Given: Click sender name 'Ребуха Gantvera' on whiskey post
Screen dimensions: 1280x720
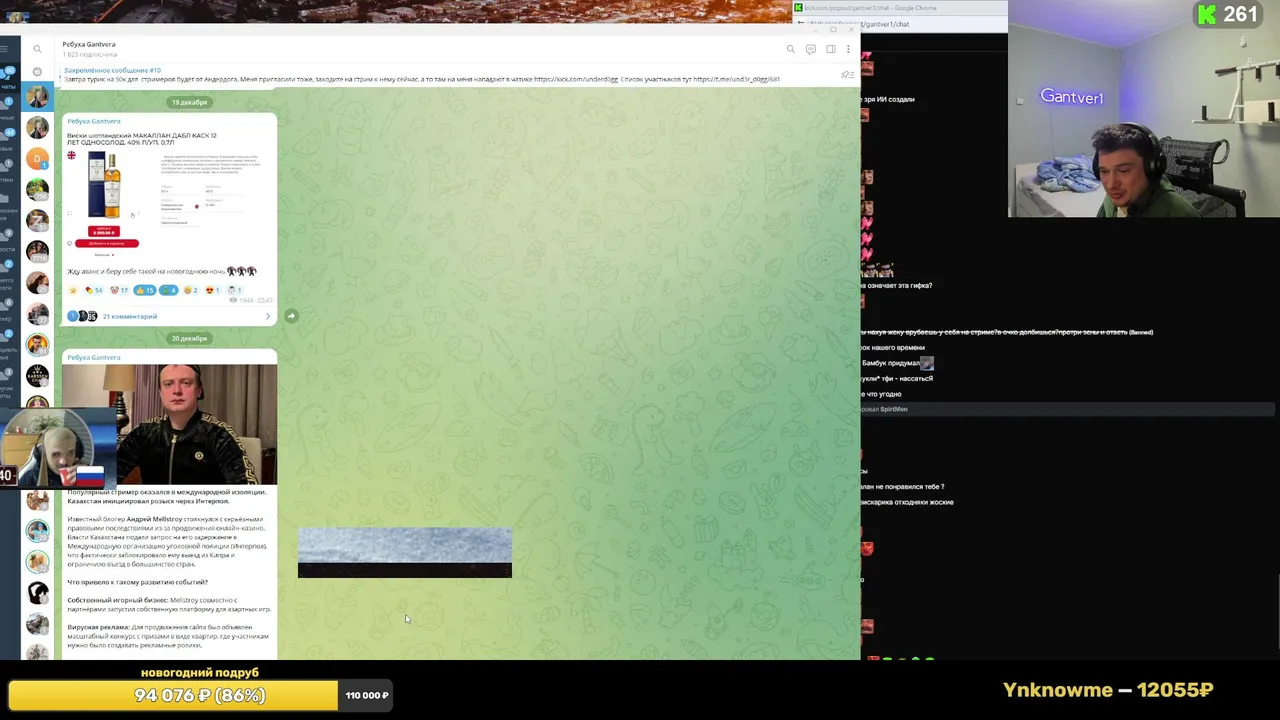Looking at the screenshot, I should [x=93, y=121].
